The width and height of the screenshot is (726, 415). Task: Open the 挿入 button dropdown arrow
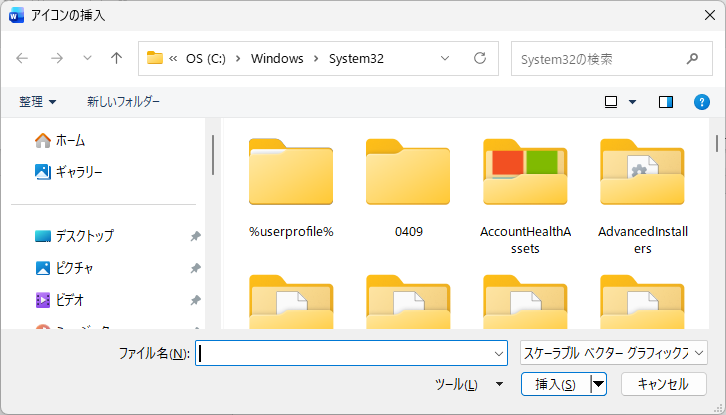pos(598,384)
